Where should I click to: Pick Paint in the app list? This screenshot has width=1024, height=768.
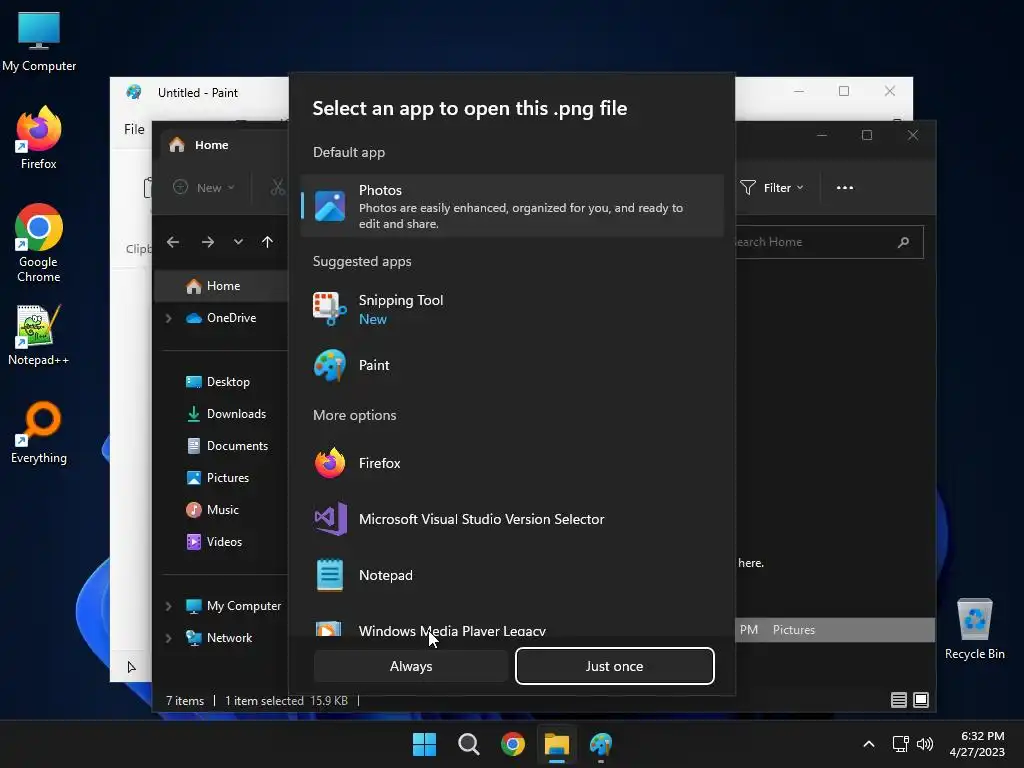pyautogui.click(x=512, y=365)
